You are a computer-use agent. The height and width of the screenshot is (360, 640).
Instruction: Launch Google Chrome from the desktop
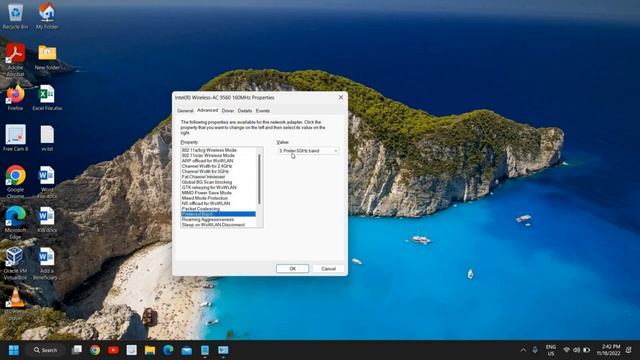(x=16, y=181)
